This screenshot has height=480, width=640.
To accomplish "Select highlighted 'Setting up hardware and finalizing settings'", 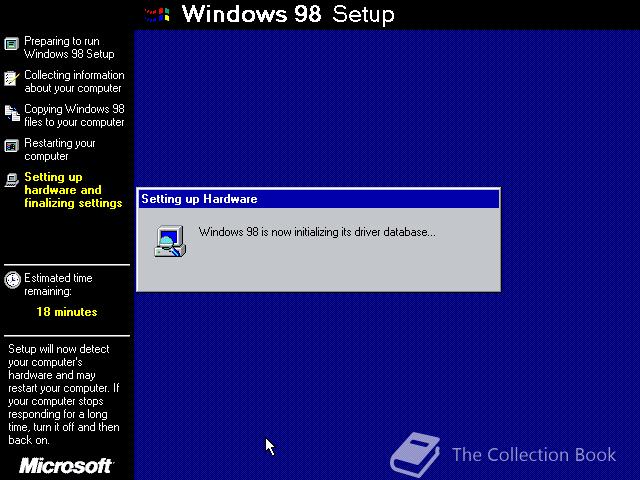I will (73, 190).
